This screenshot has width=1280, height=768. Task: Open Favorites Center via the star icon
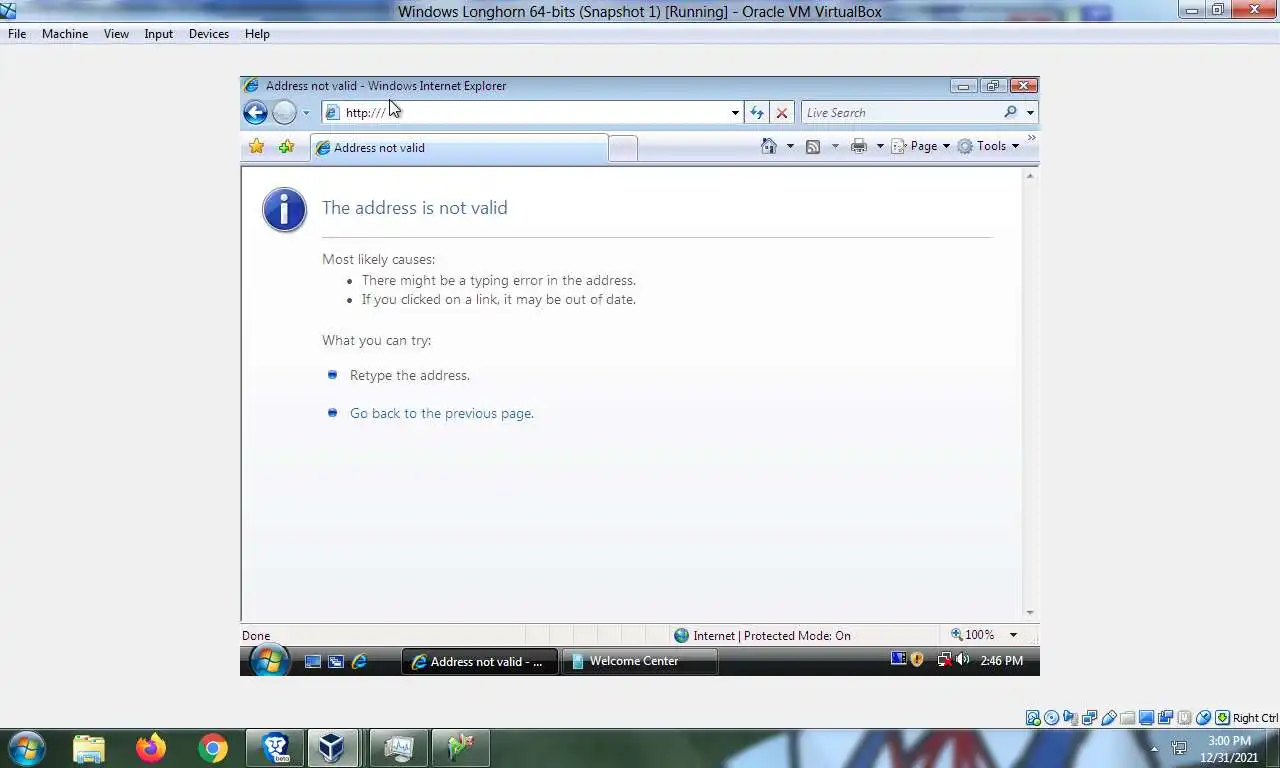[x=257, y=147]
